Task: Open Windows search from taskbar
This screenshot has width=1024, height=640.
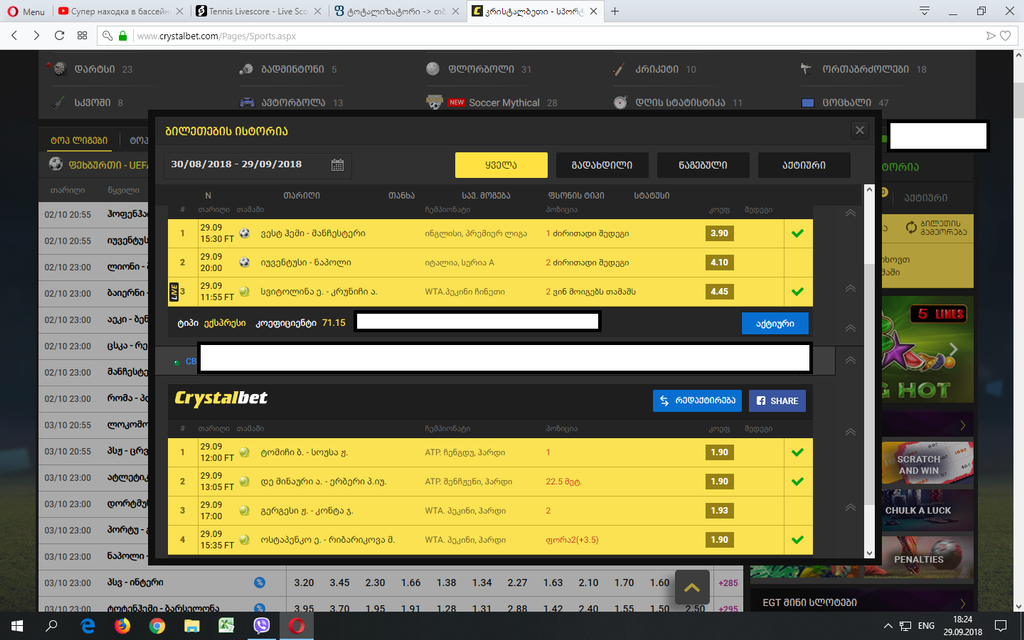Action: coord(51,626)
